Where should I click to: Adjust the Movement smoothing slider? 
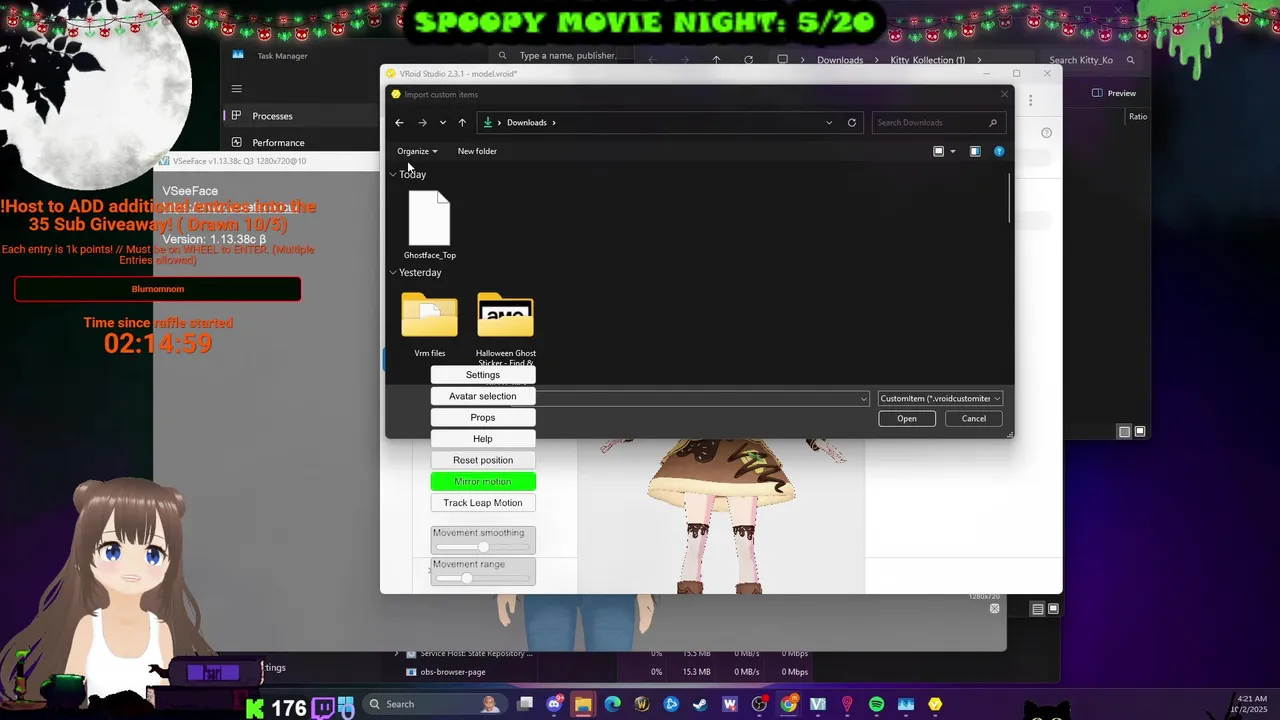coord(483,547)
